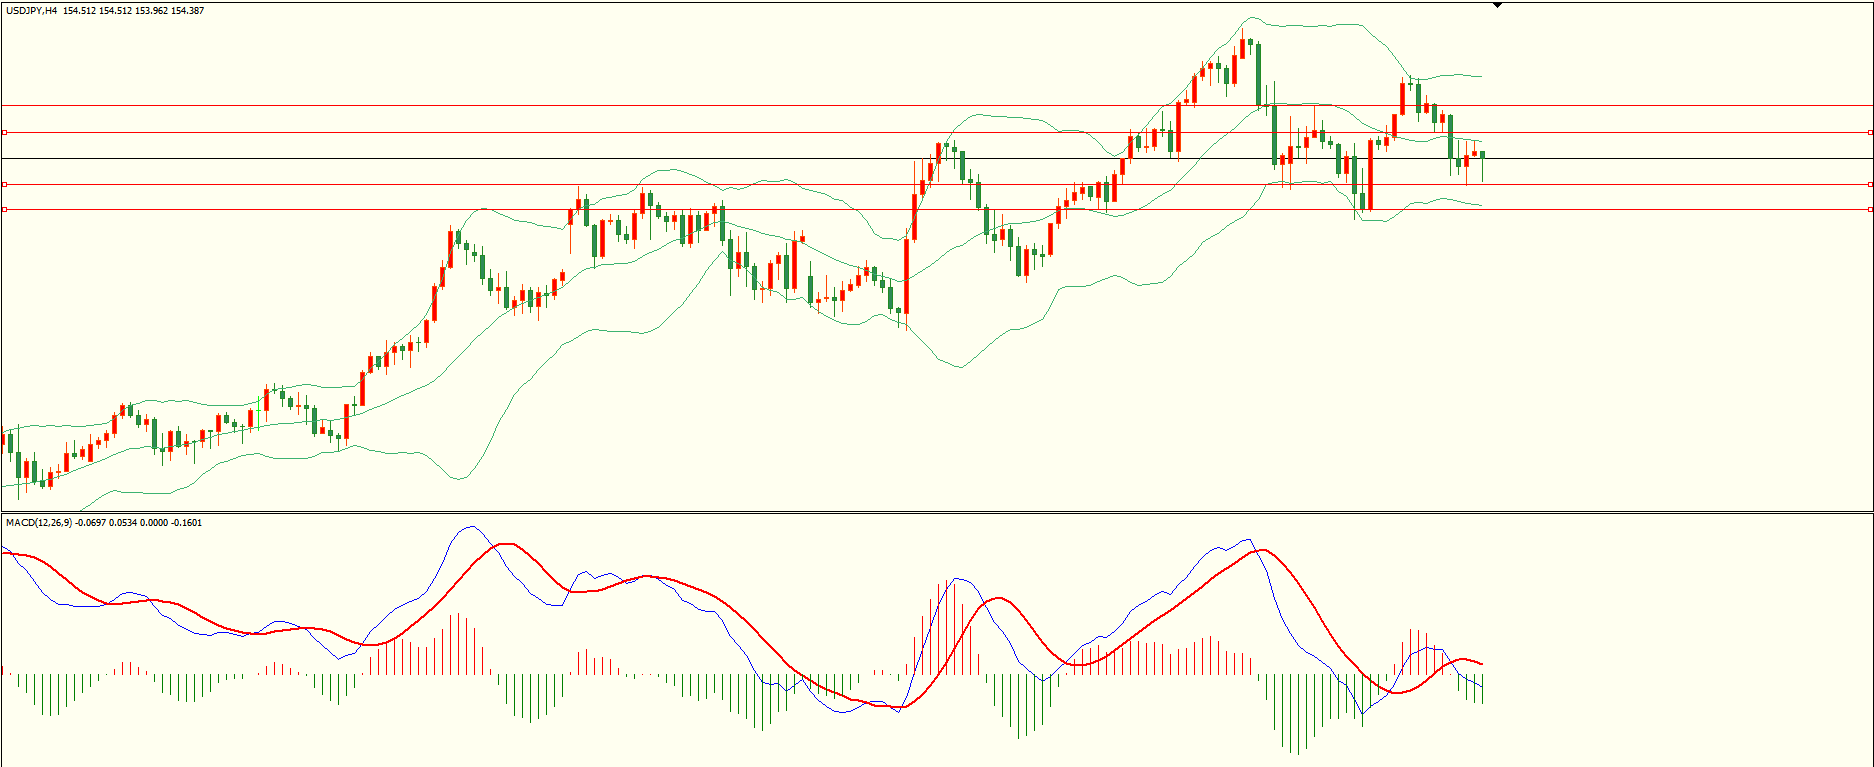Click the chart shift triangle marker at top
Viewport: 1874px width, 767px height.
pyautogui.click(x=1497, y=5)
